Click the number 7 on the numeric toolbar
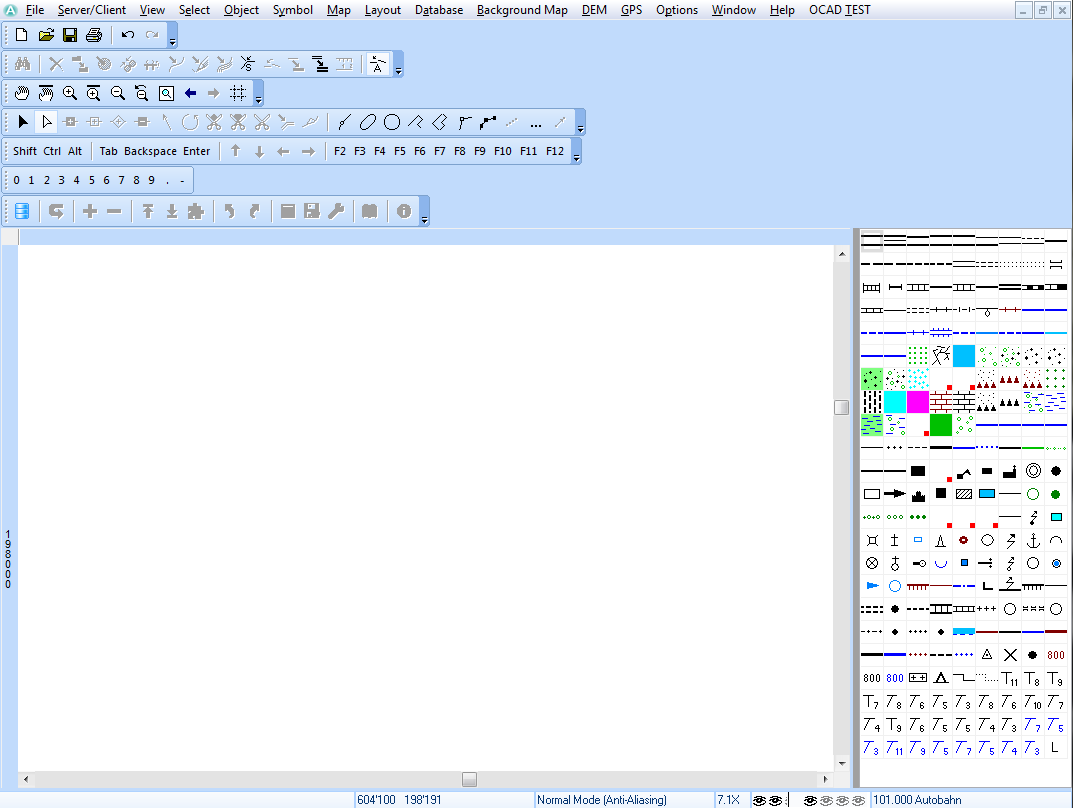The width and height of the screenshot is (1073, 808). tap(121, 181)
